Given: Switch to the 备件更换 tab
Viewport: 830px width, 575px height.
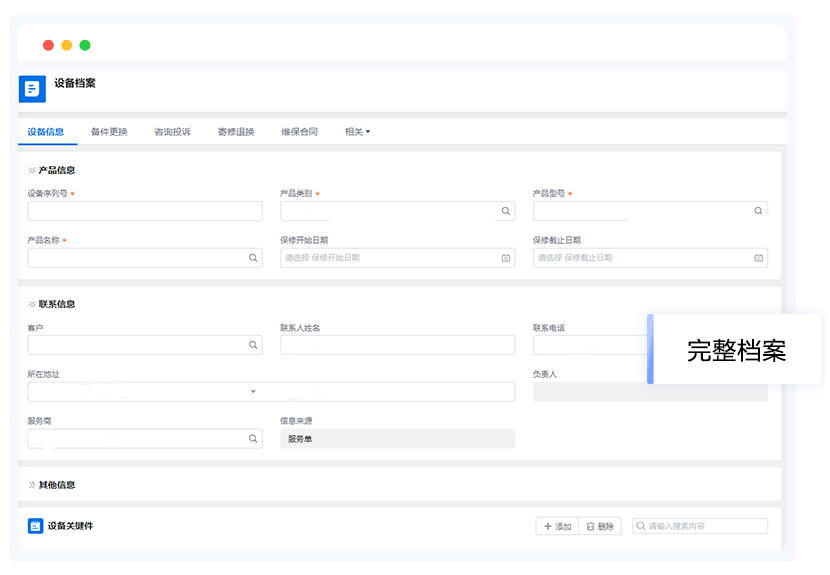Looking at the screenshot, I should tap(109, 132).
